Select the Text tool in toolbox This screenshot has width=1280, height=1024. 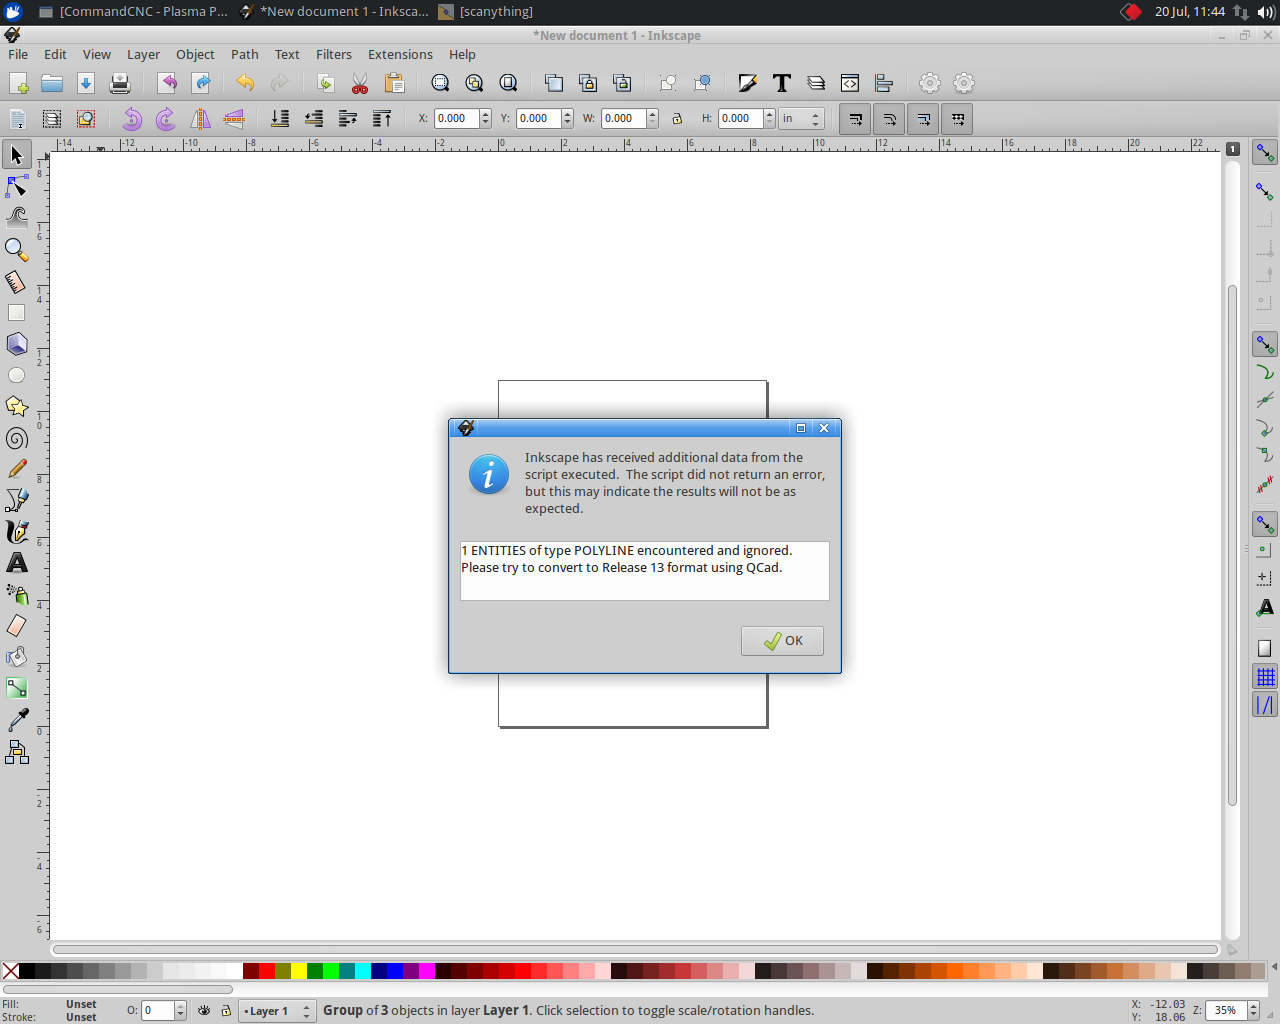tap(17, 563)
